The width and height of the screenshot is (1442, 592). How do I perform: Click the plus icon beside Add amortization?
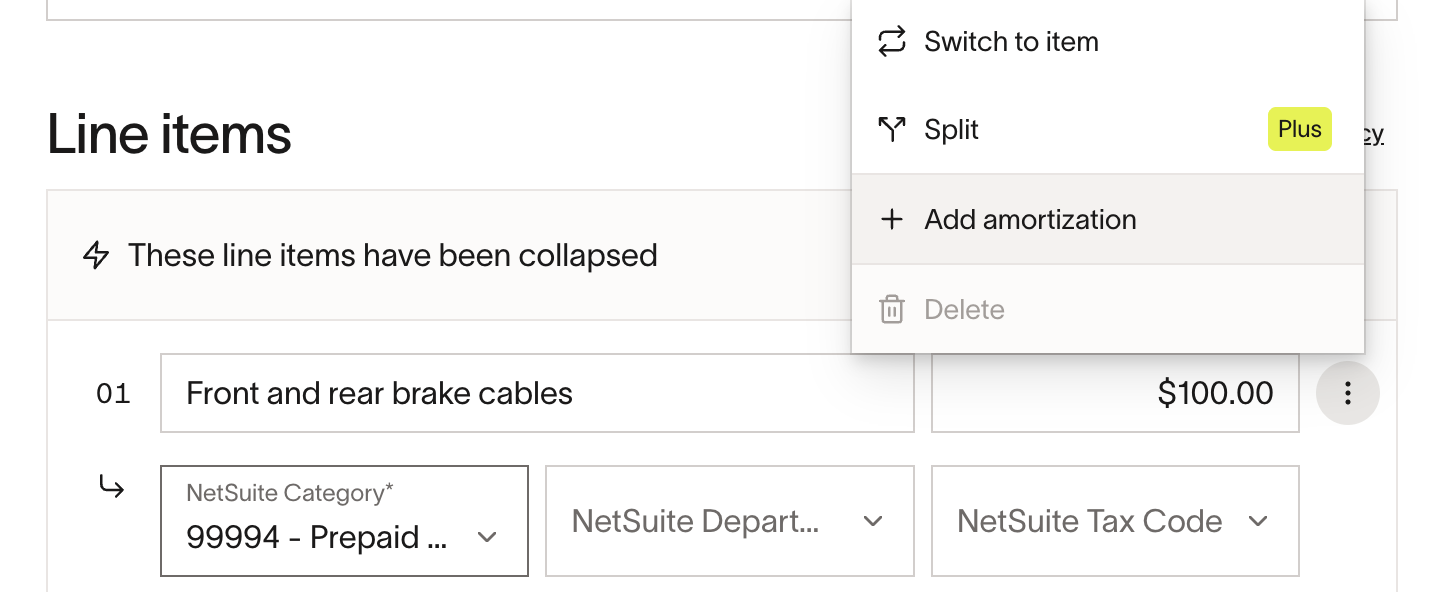pos(891,220)
